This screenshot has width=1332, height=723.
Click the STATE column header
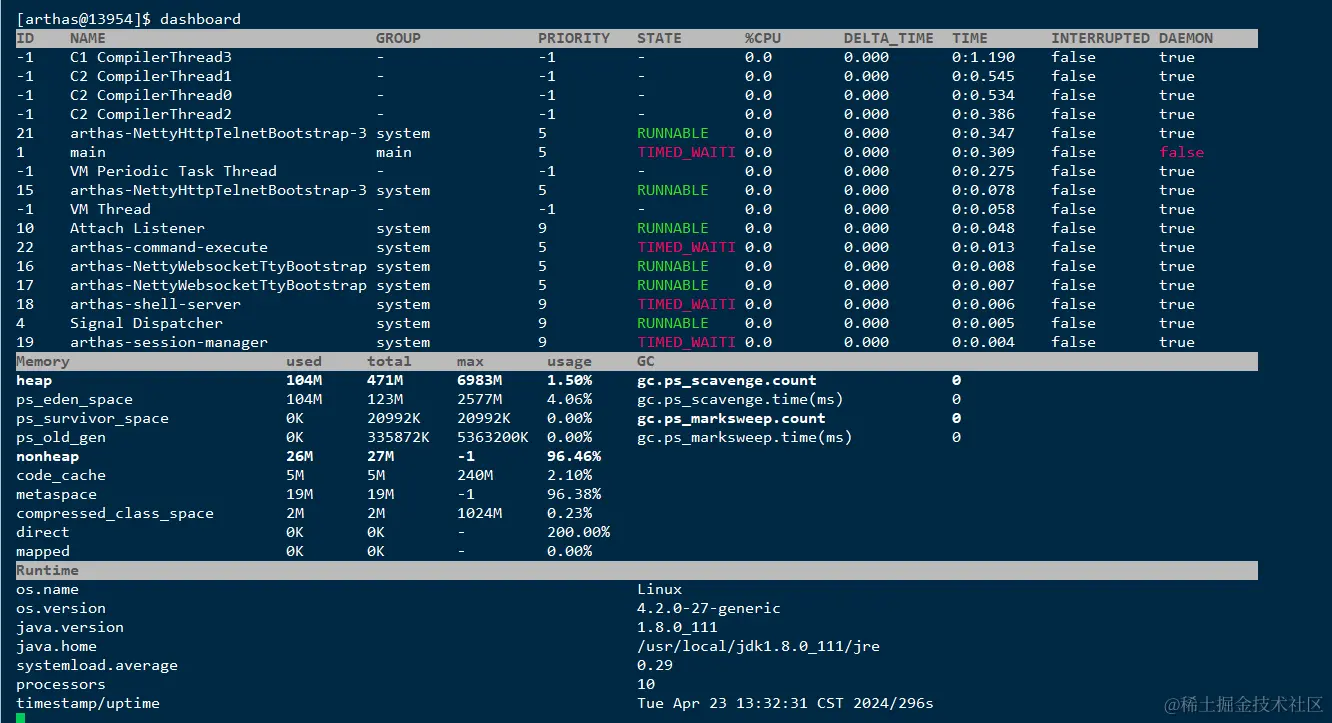point(659,38)
